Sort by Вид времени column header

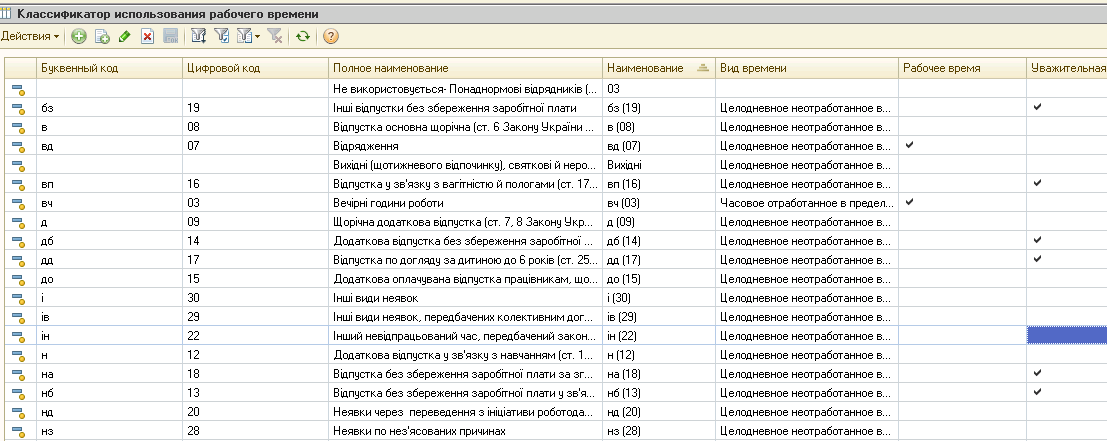[807, 68]
